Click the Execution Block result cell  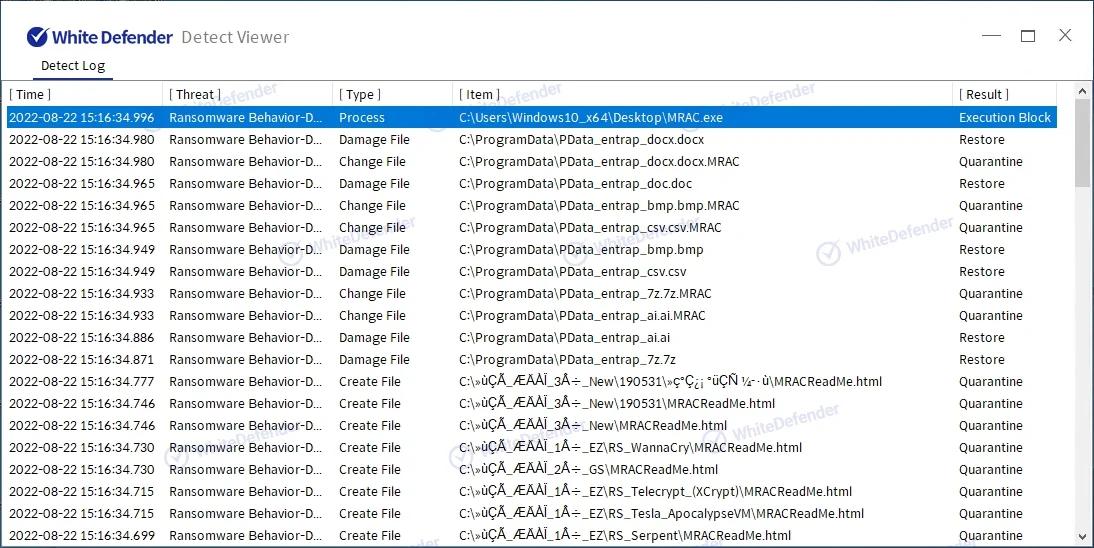(1004, 118)
